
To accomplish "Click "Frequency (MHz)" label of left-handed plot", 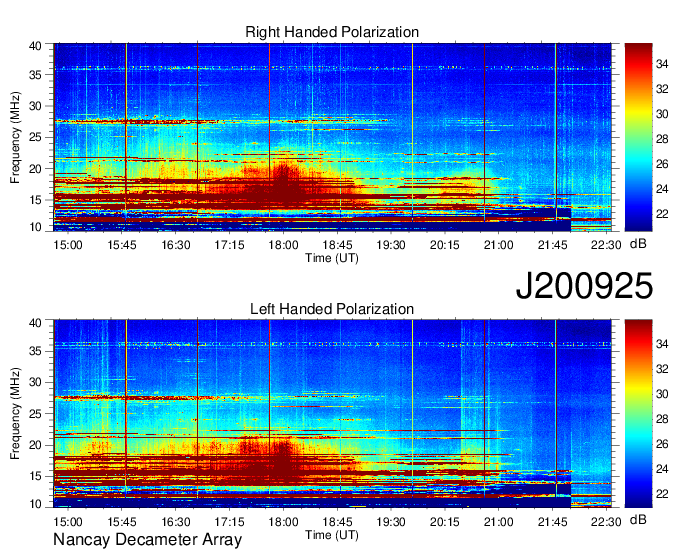I will (x=15, y=414).
